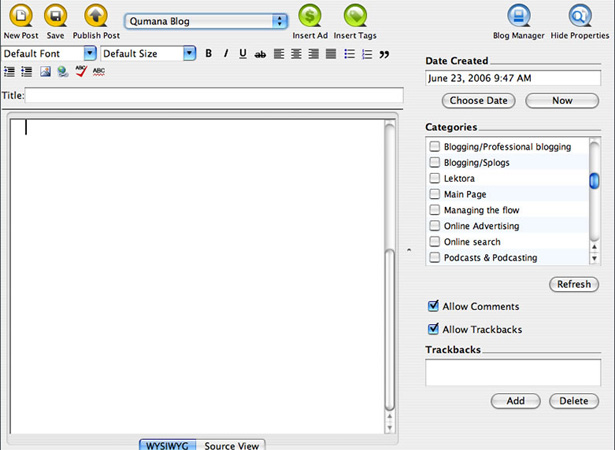The image size is (615, 450).
Task: Insert an image into the post
Action: pos(45,71)
